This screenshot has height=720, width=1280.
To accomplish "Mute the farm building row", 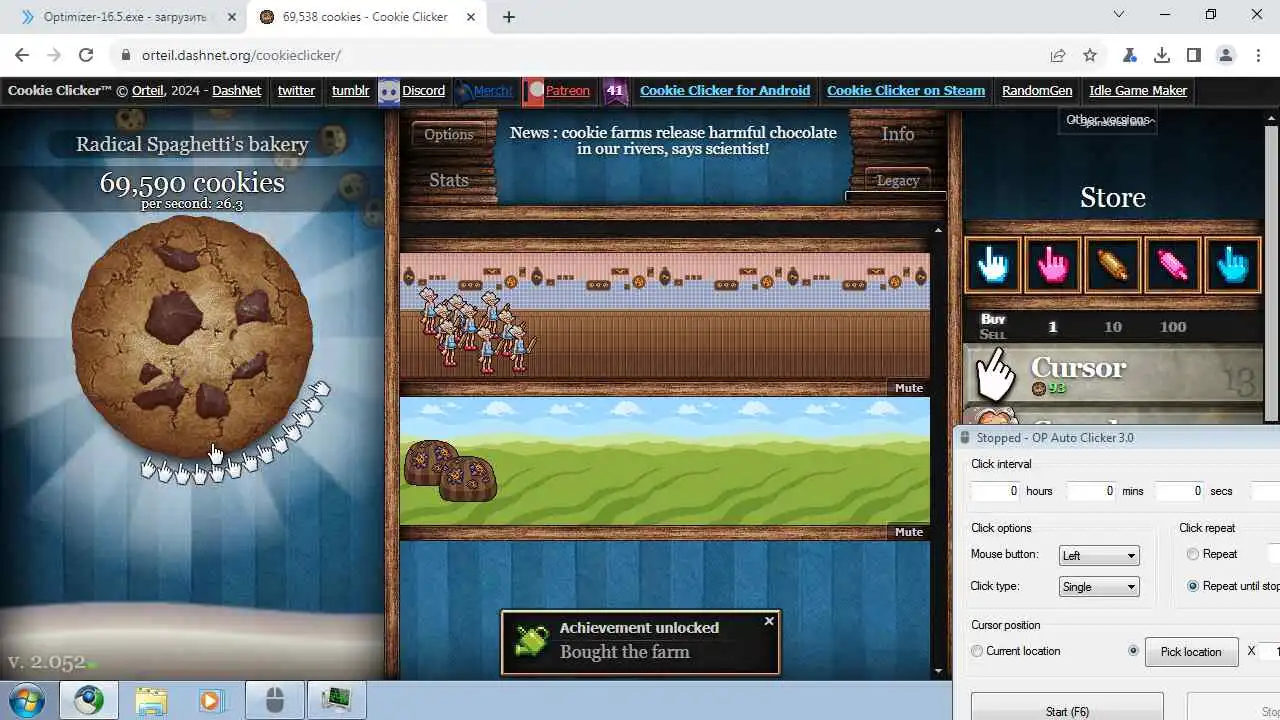I will pos(909,532).
